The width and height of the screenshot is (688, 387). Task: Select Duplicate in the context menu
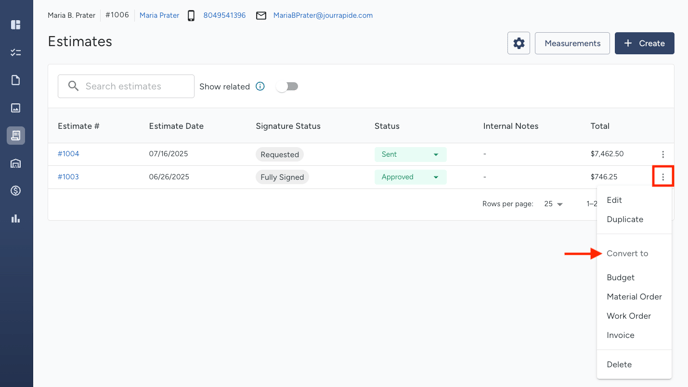coord(625,219)
